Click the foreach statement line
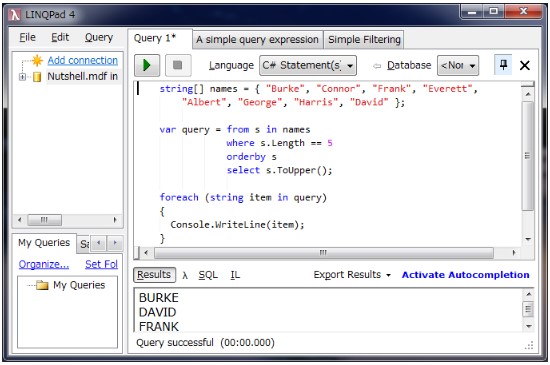The height and width of the screenshot is (365, 550). click(x=243, y=197)
